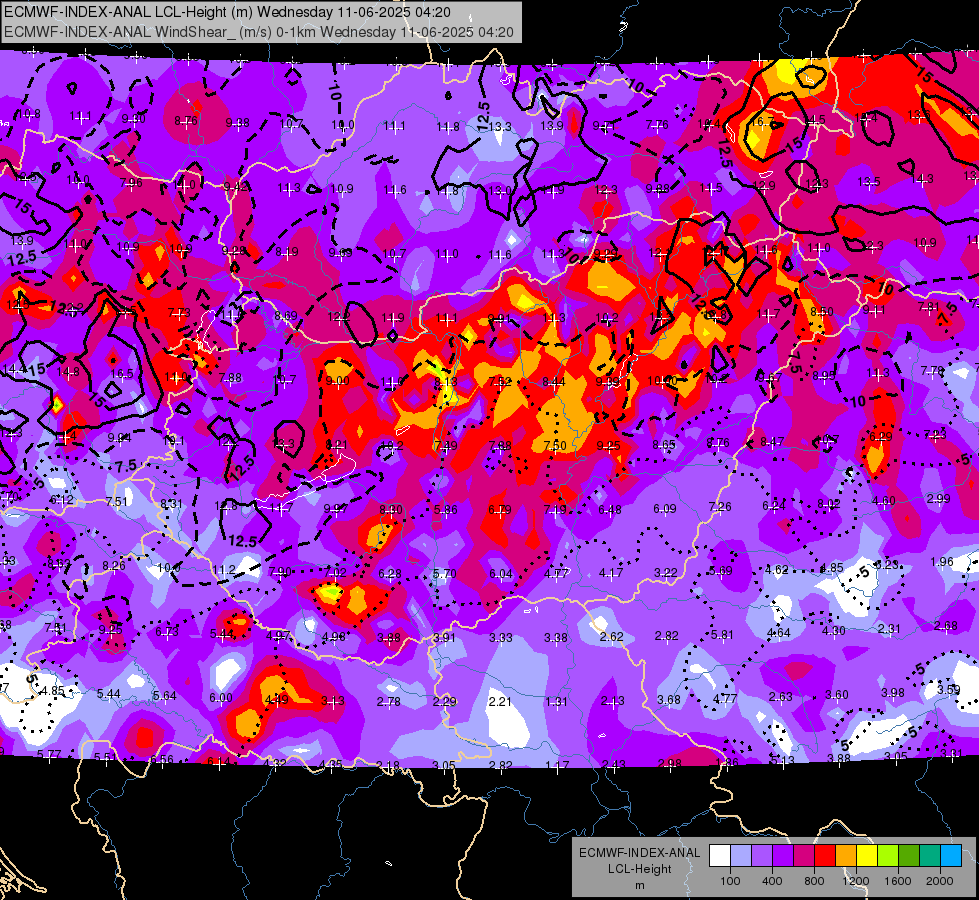Click the grid value 7.19
Image resolution: width=979 pixels, height=900 pixels.
pos(554,510)
